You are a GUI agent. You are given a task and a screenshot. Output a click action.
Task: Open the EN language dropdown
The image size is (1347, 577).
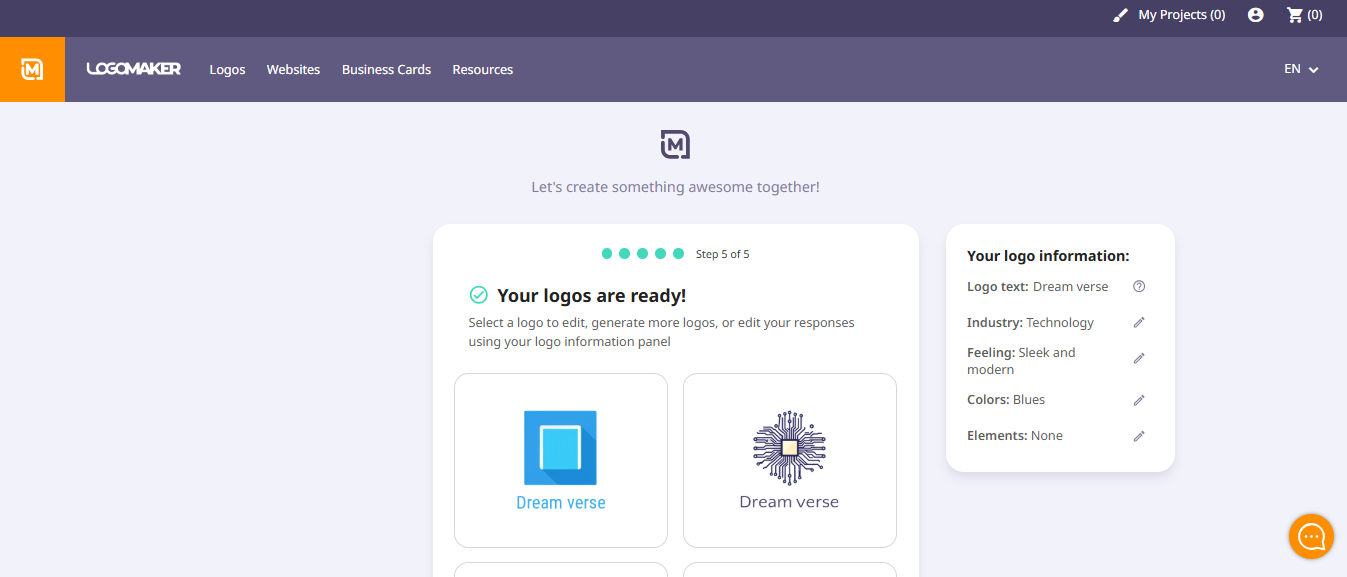tap(1300, 69)
